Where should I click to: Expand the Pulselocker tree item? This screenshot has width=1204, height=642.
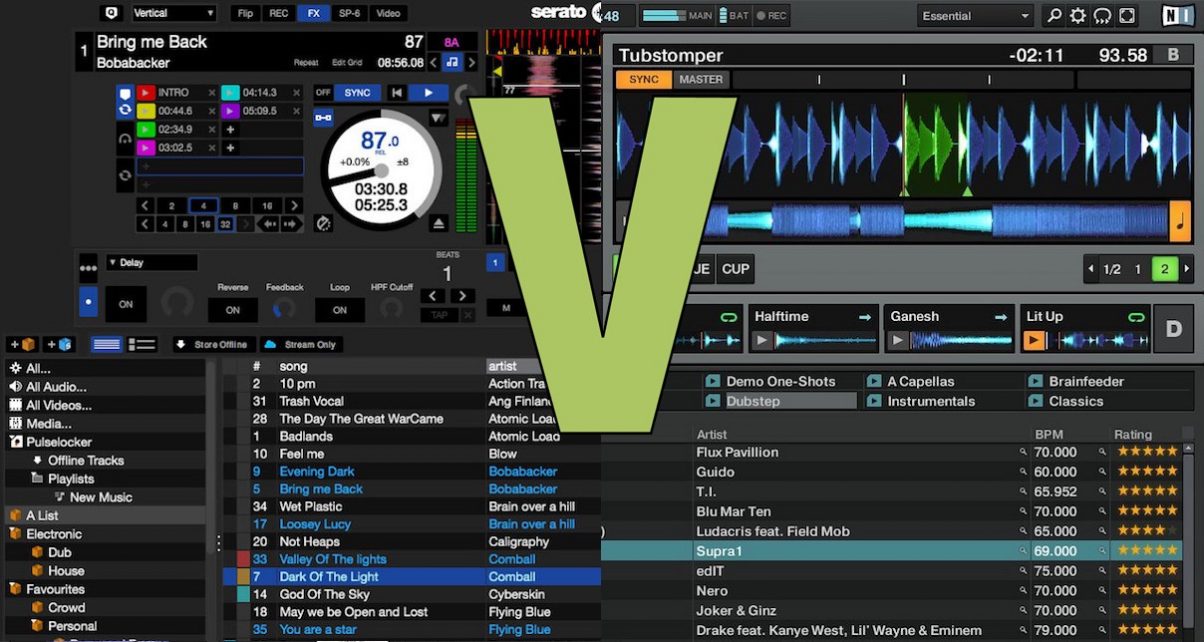[x=15, y=441]
